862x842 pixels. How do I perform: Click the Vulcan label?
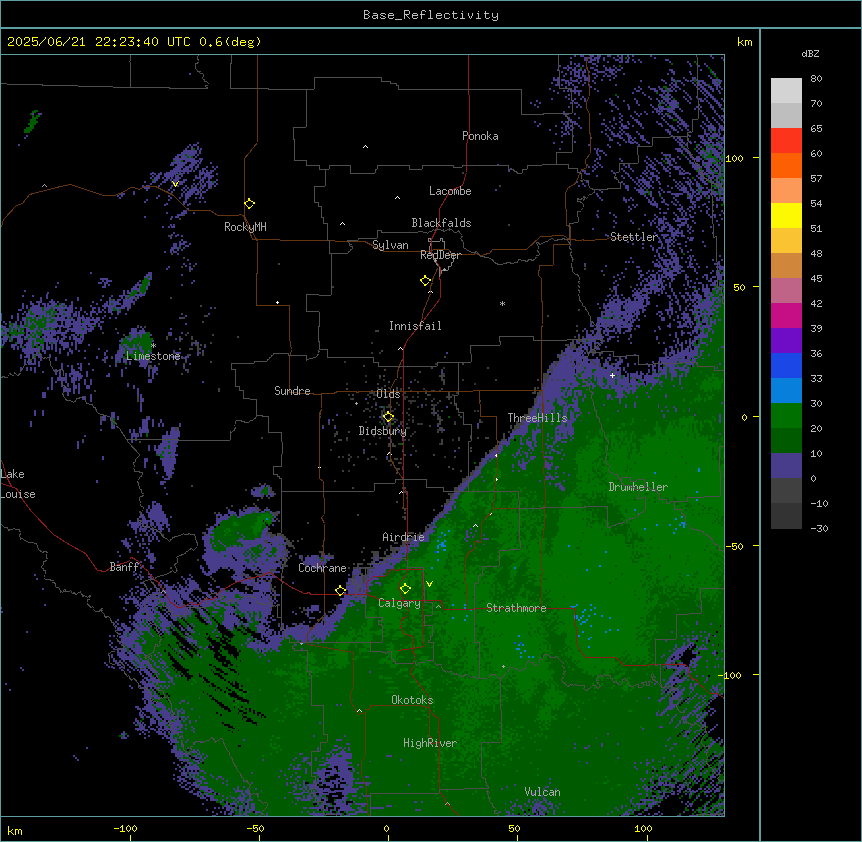click(x=542, y=792)
